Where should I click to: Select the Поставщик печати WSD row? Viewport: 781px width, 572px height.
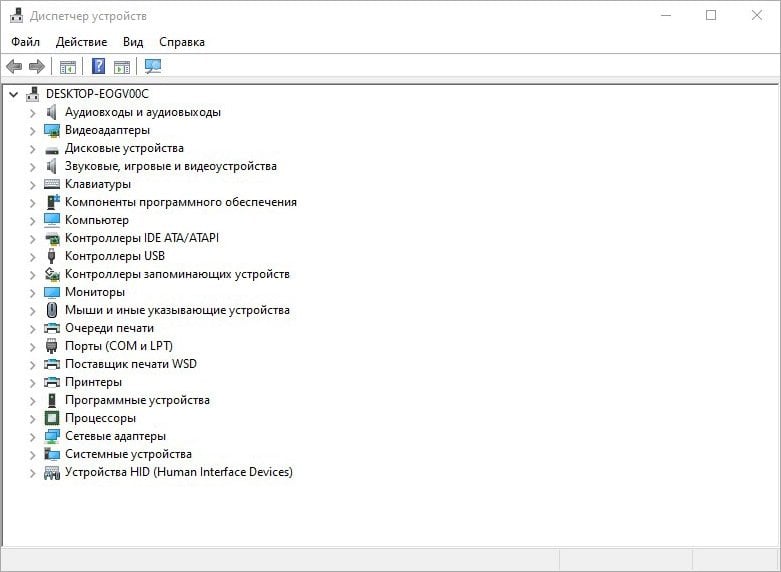pyautogui.click(x=130, y=364)
